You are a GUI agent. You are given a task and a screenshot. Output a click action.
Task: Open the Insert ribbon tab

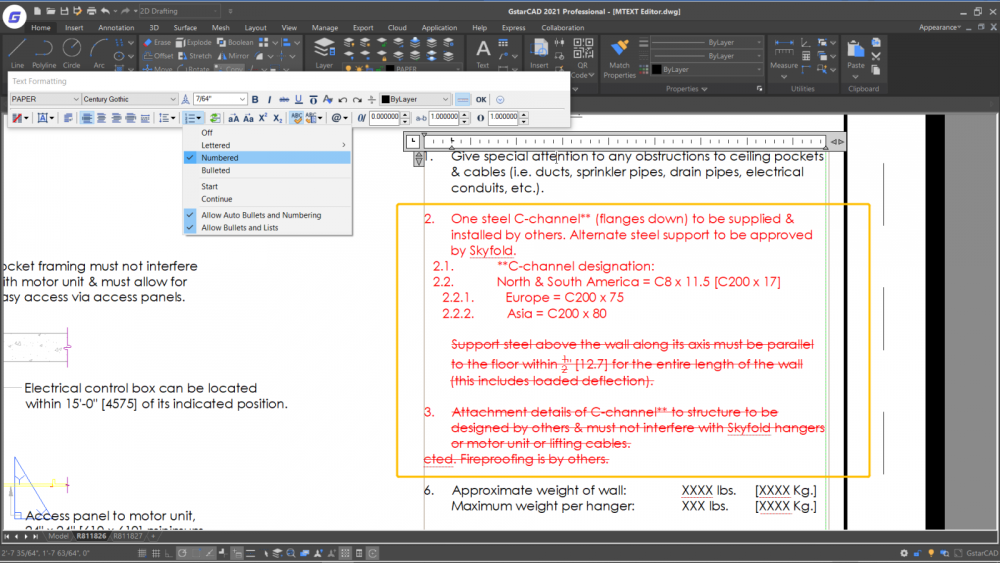click(74, 27)
